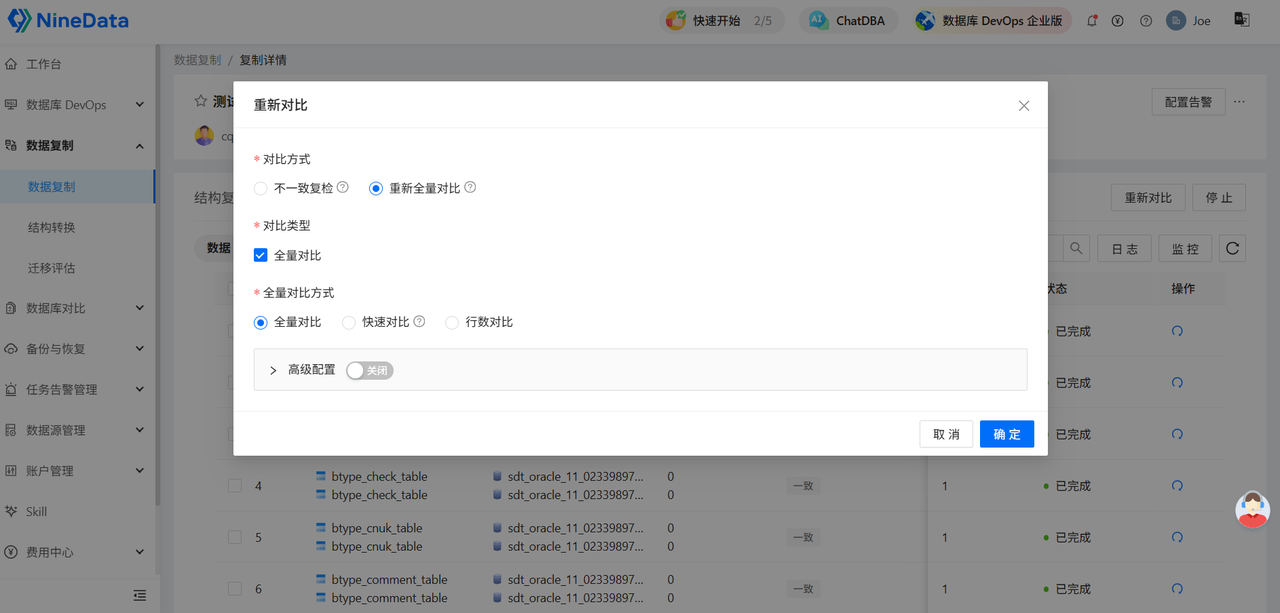Viewport: 1280px width, 613px height.
Task: Click the re-compare icon in row 5 btype_cnuk_table
Action: (x=1177, y=537)
